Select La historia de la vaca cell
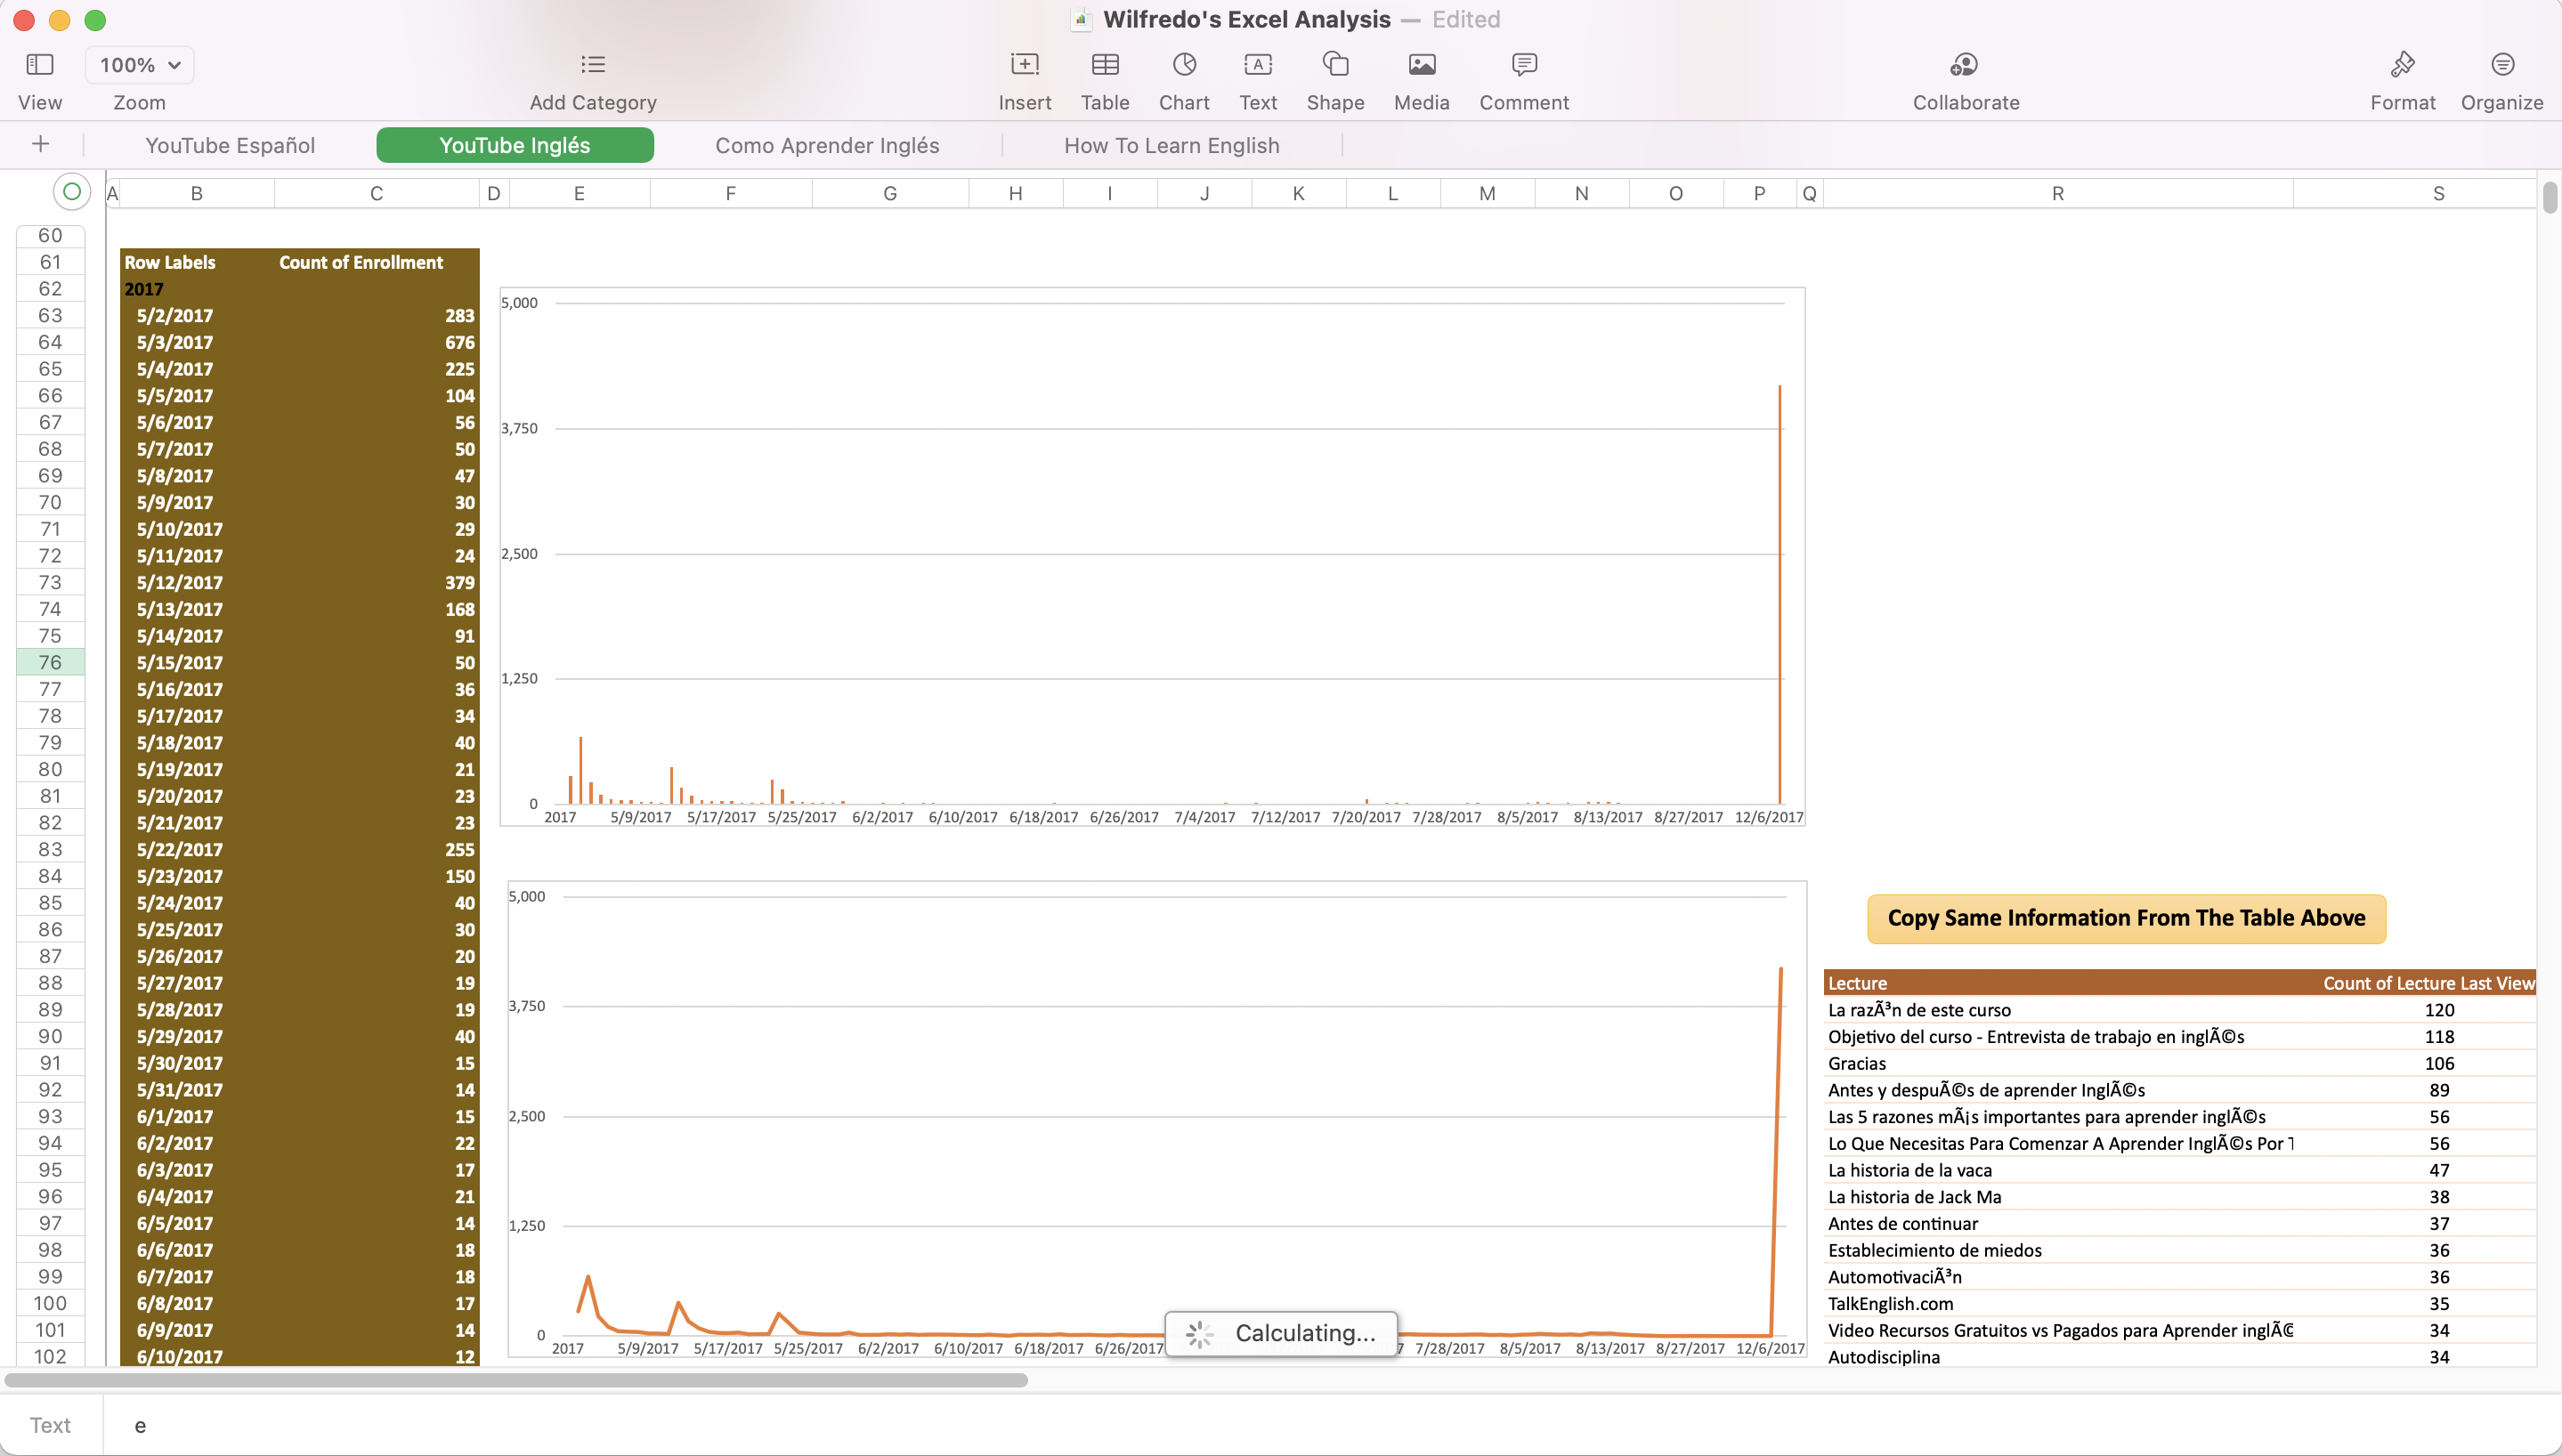This screenshot has height=1456, width=2562. coord(2058,1170)
